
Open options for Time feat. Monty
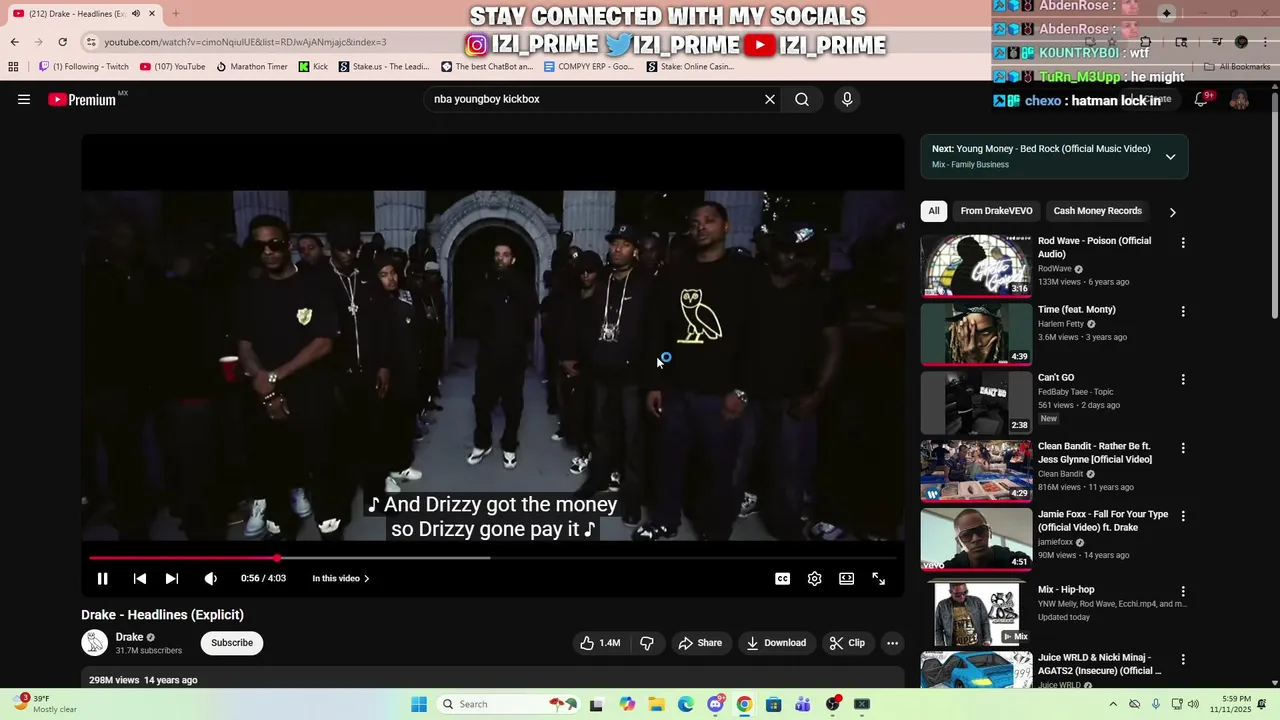pyautogui.click(x=1183, y=312)
